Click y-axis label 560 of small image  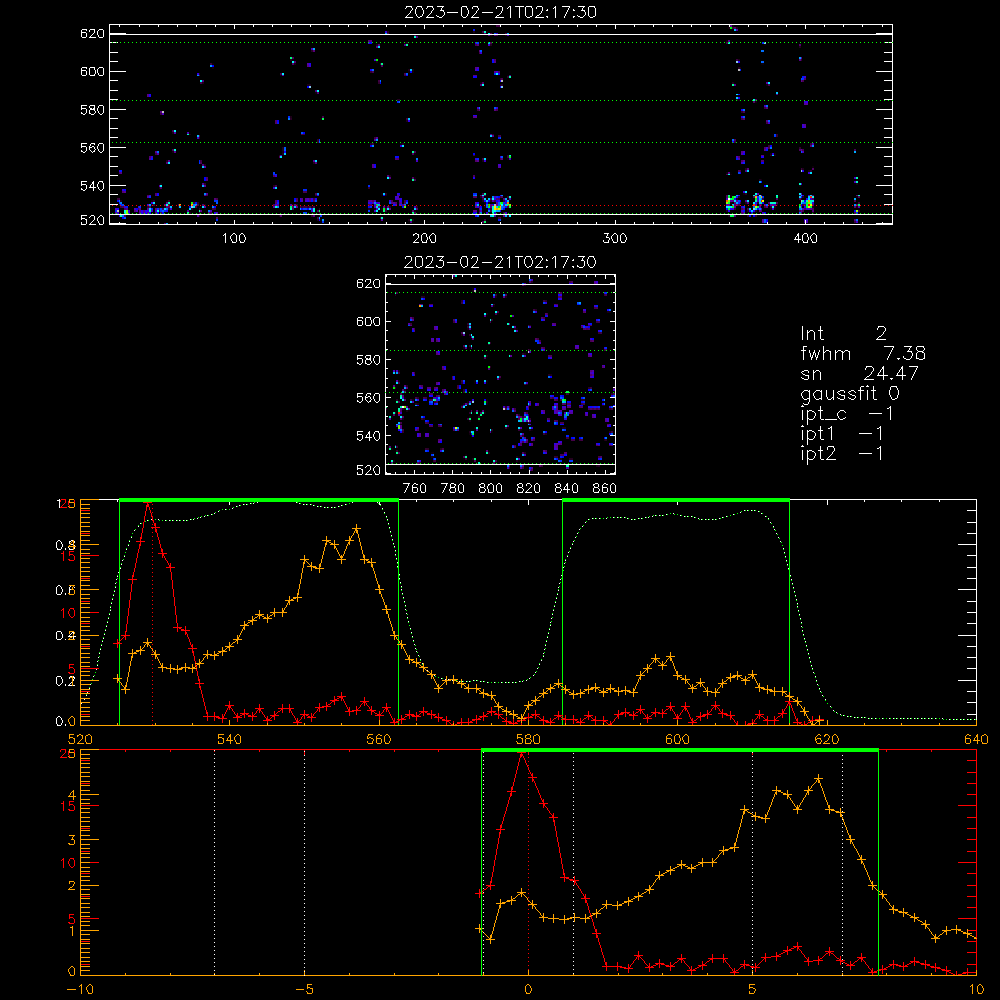pos(368,398)
